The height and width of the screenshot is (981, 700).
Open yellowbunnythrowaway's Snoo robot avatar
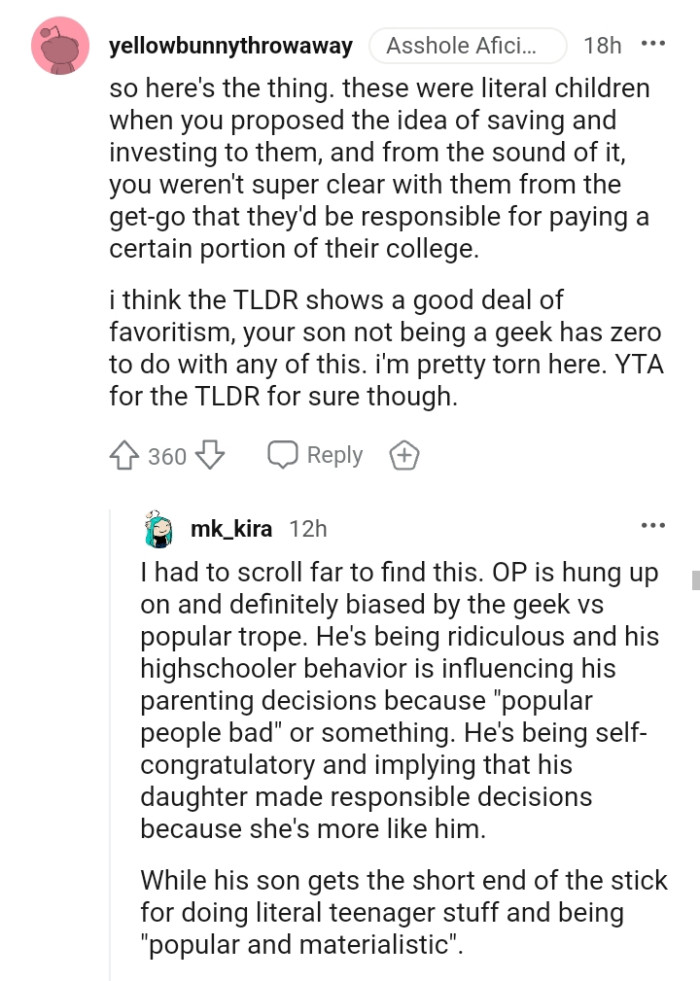tap(60, 45)
